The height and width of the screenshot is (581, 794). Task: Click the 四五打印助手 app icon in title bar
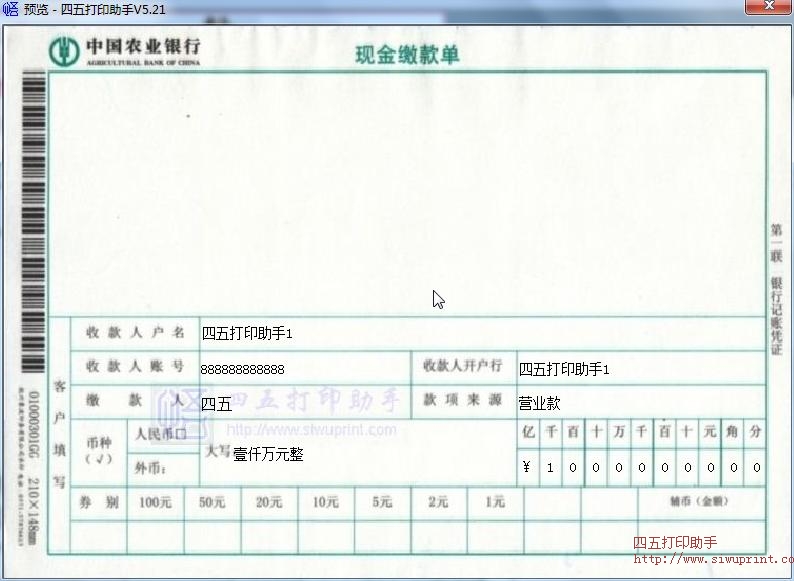coord(10,9)
